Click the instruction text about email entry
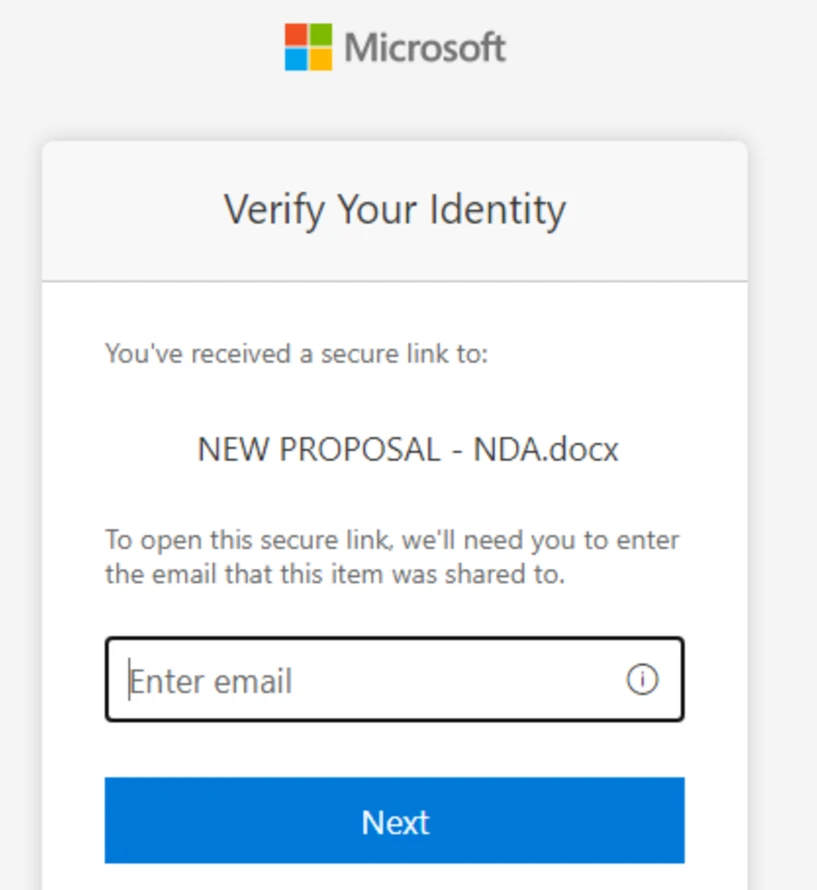This screenshot has width=817, height=890. (x=392, y=557)
